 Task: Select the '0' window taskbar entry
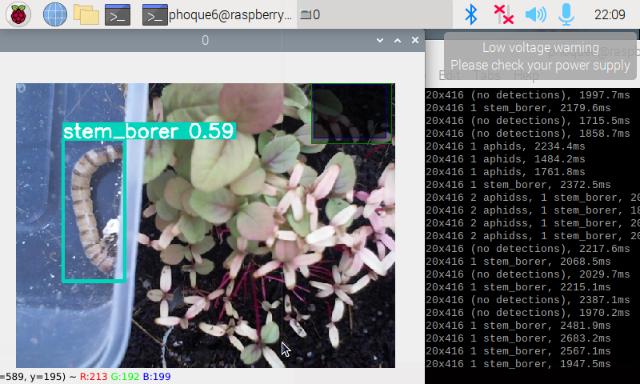tap(374, 15)
